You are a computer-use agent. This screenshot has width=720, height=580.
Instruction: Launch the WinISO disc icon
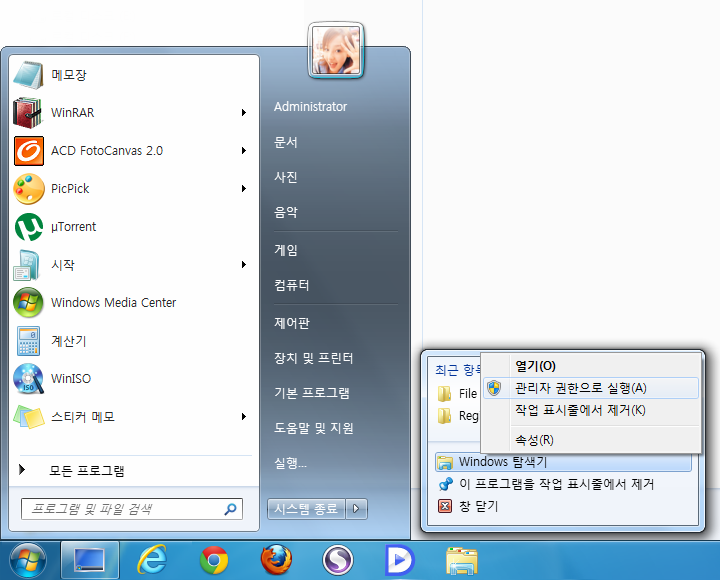28,379
